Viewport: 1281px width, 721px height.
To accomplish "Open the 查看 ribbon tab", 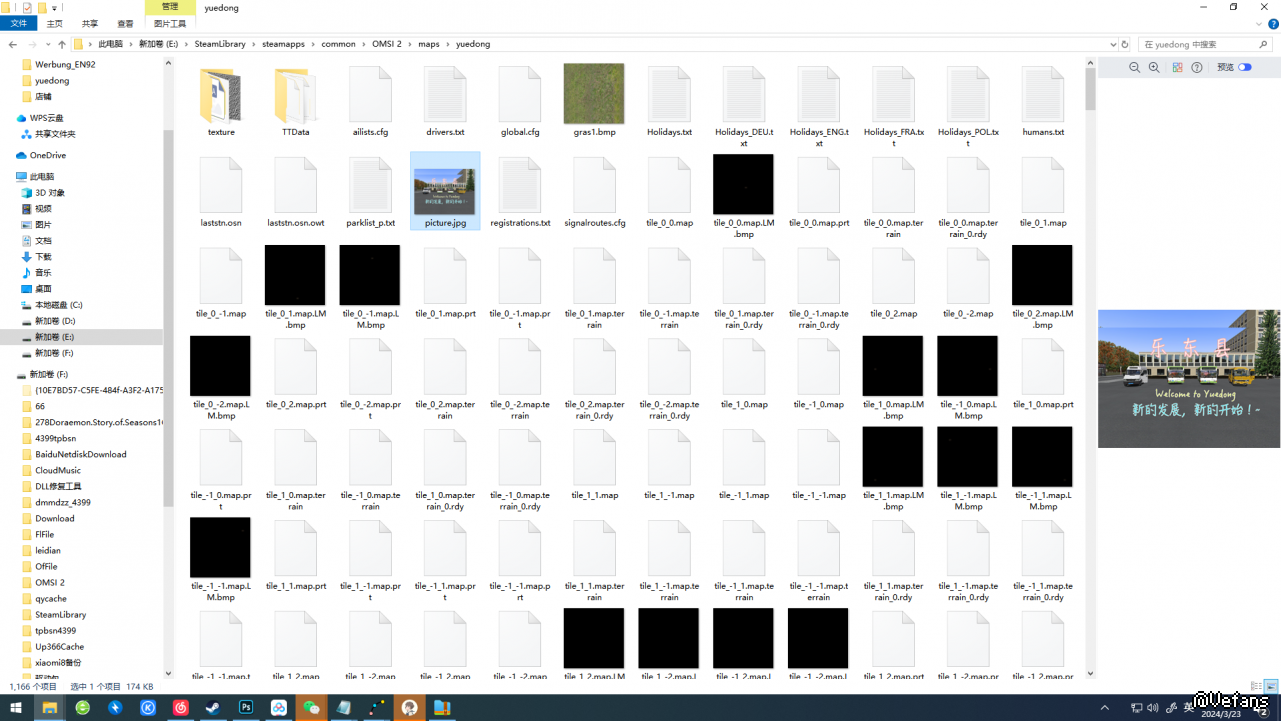I will (125, 23).
